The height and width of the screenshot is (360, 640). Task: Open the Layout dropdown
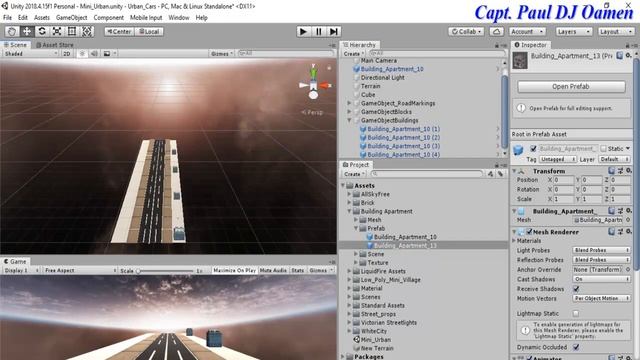click(616, 31)
